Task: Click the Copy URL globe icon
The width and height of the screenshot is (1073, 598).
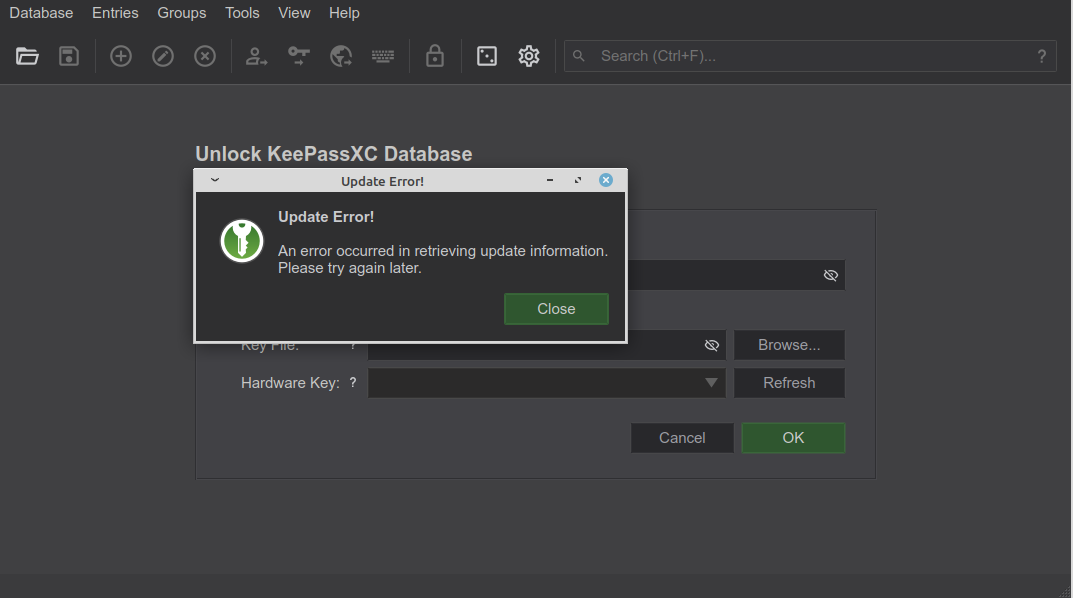Action: [341, 56]
